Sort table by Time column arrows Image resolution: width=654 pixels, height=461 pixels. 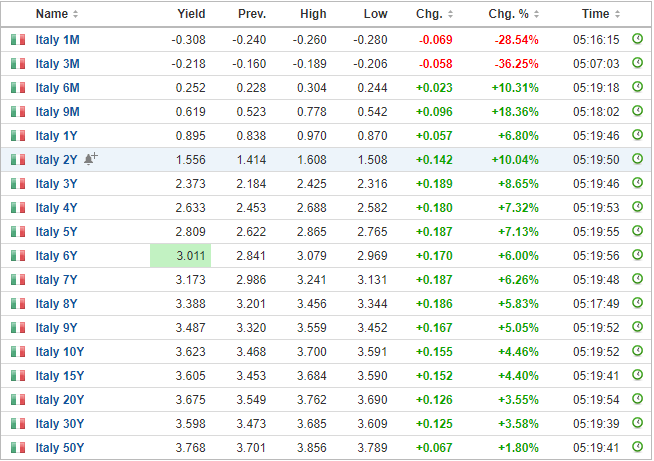click(x=617, y=14)
